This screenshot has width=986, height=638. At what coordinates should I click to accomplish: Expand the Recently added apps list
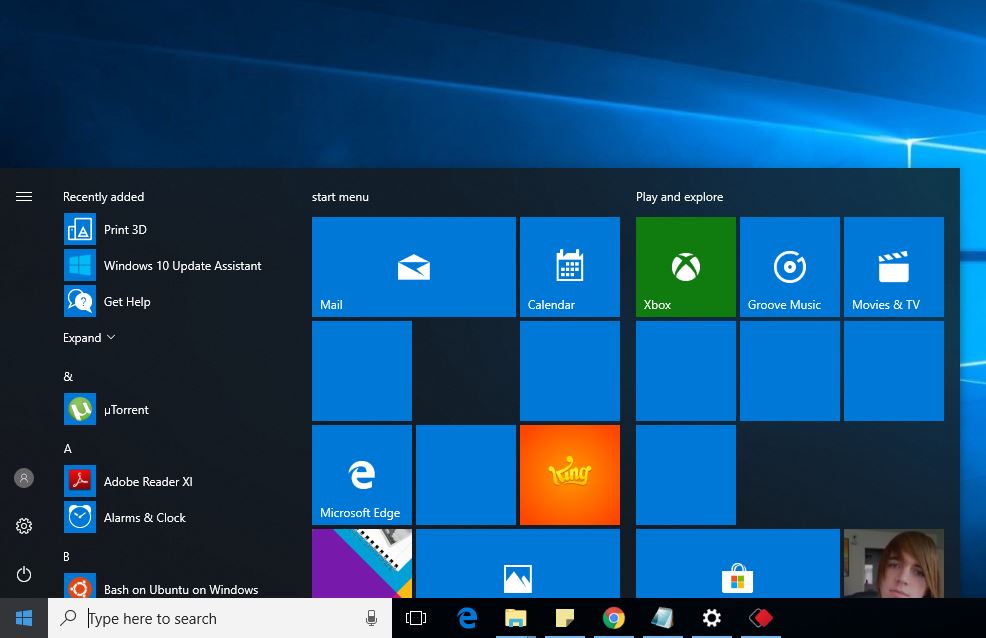tap(89, 337)
